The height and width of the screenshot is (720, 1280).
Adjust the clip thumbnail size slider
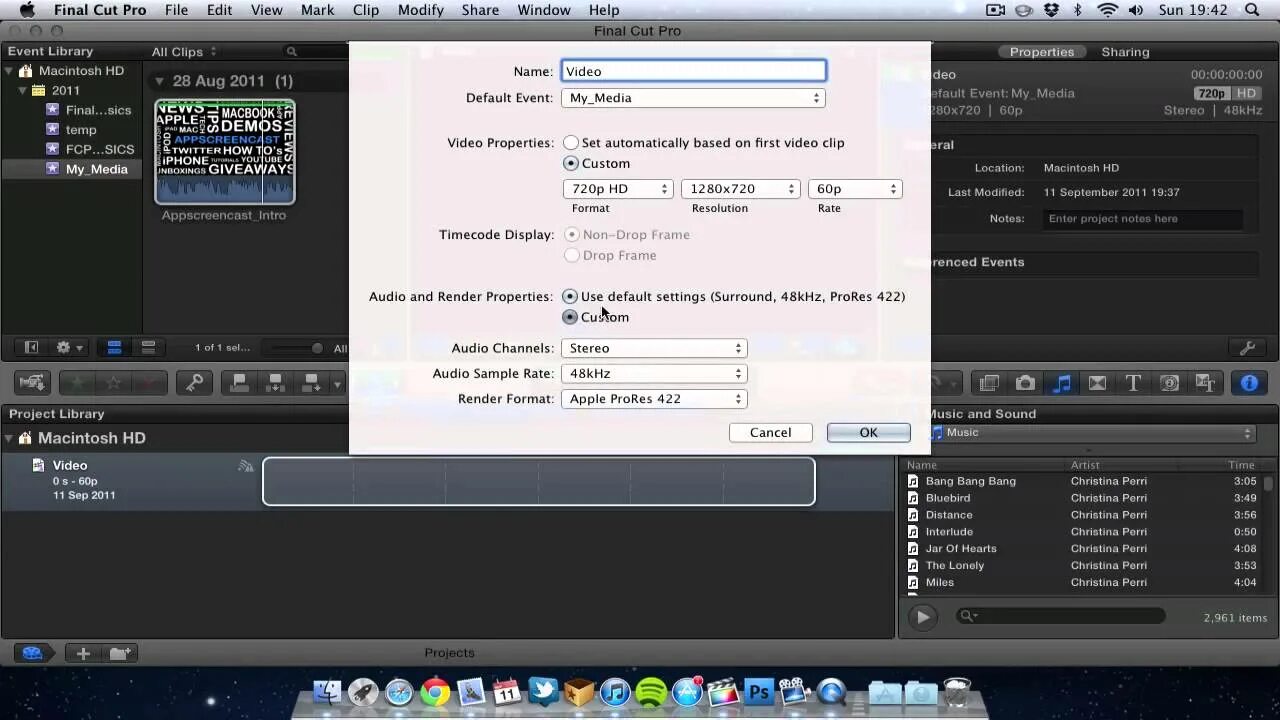pos(317,348)
